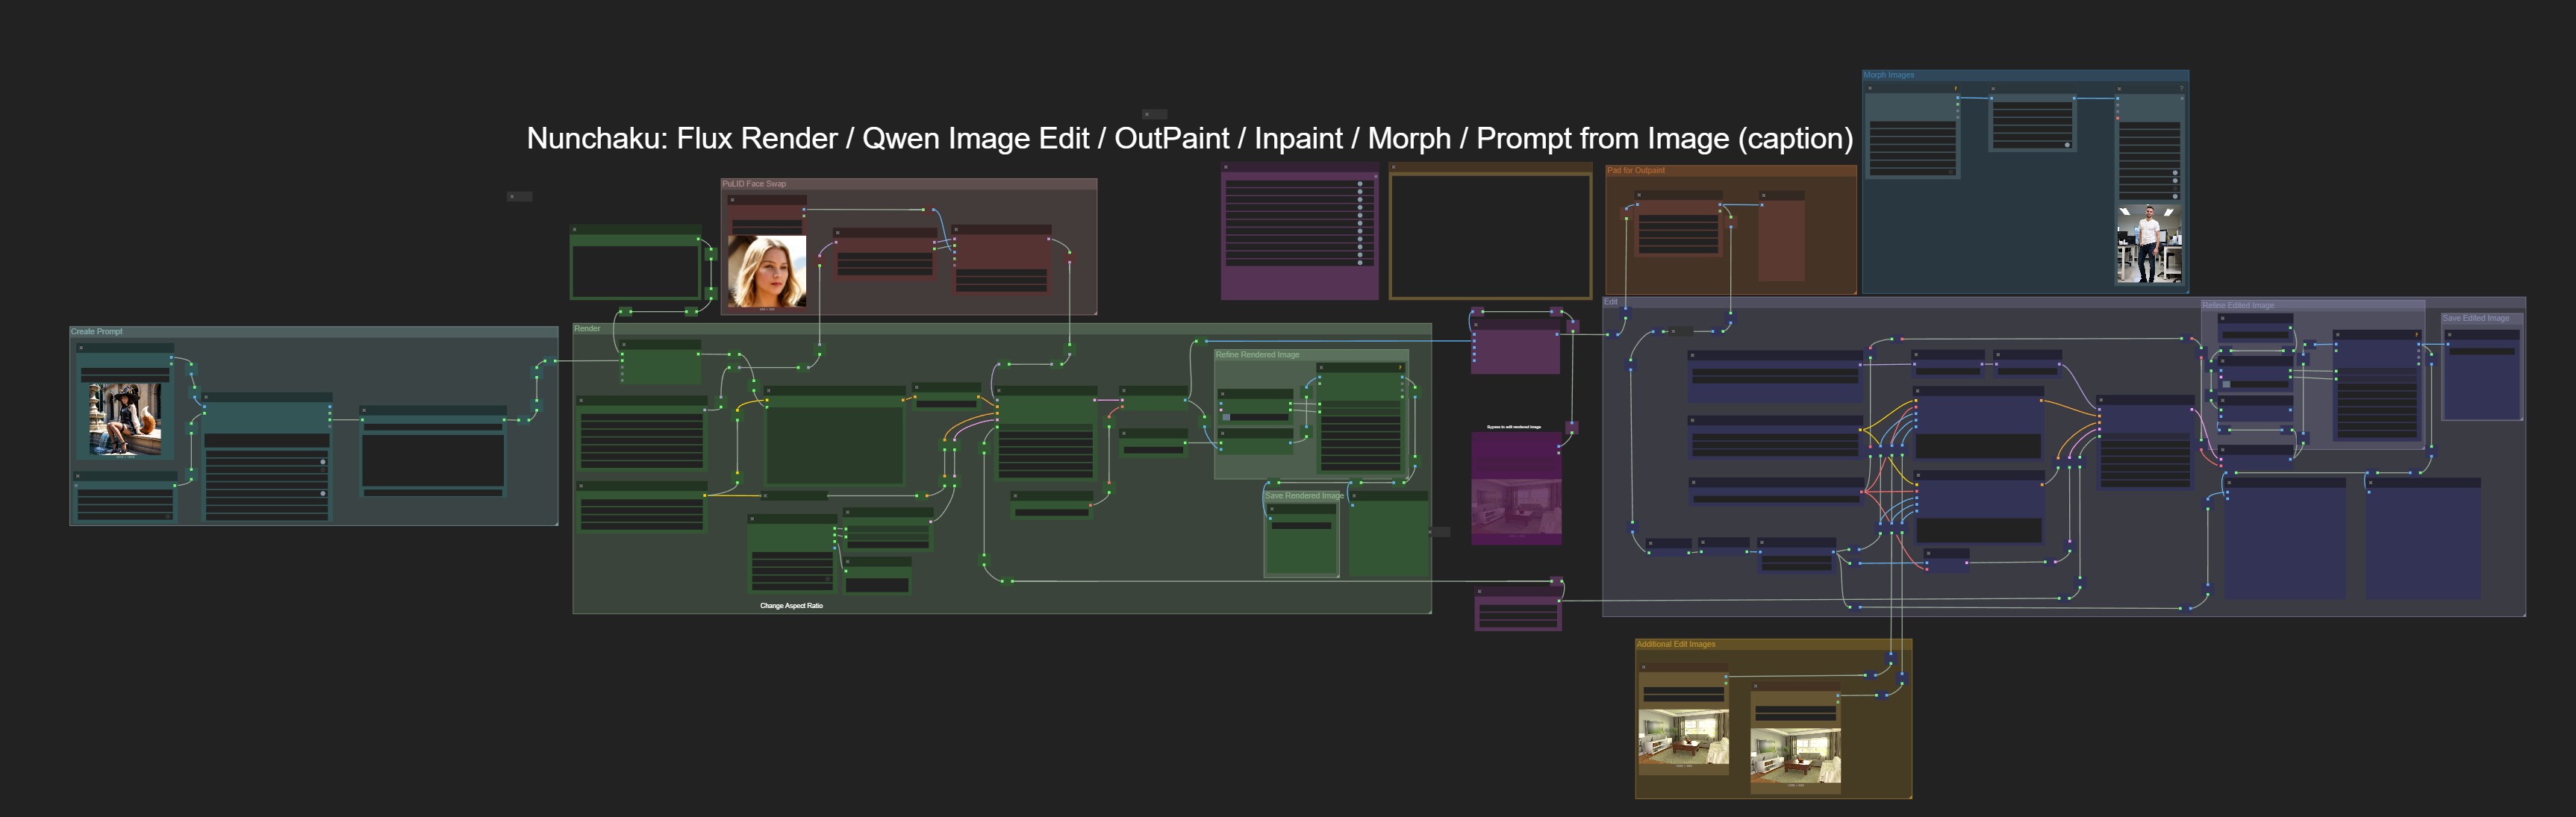This screenshot has height=817, width=2576.
Task: Open the man in office image preview
Action: tap(2148, 244)
